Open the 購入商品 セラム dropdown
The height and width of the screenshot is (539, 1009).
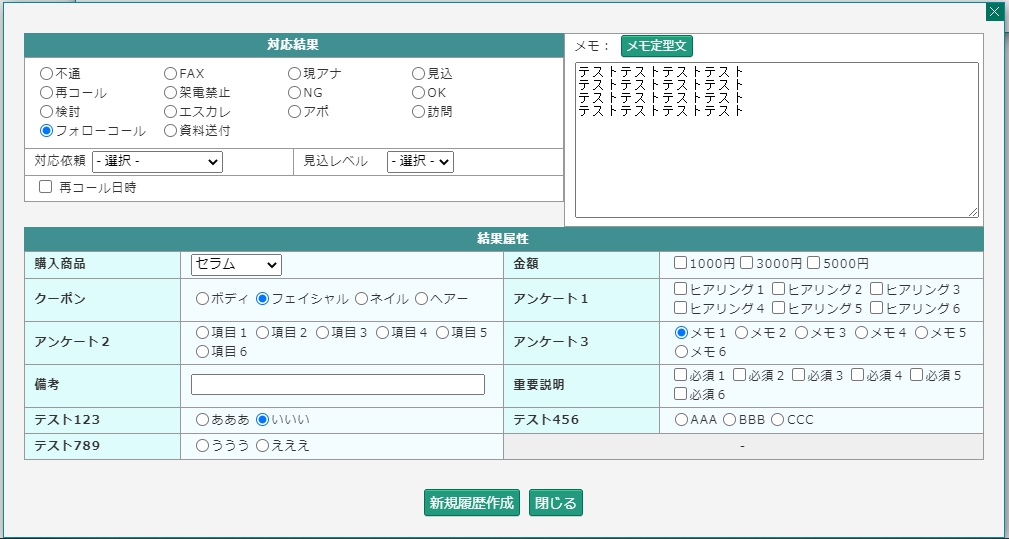236,264
